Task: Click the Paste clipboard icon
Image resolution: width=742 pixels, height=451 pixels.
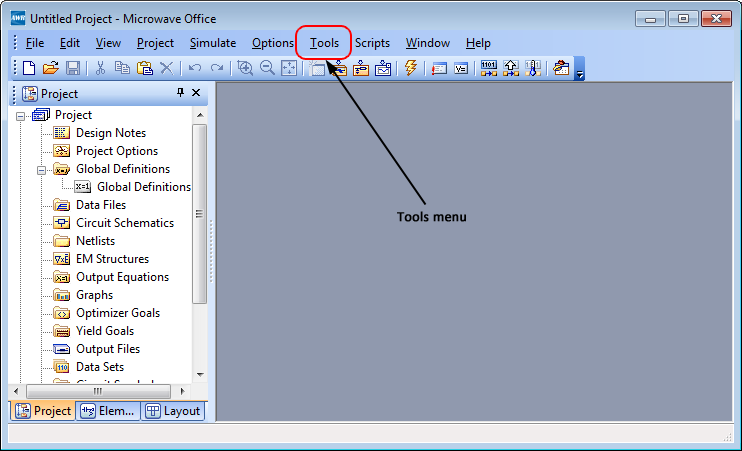Action: coord(145,68)
